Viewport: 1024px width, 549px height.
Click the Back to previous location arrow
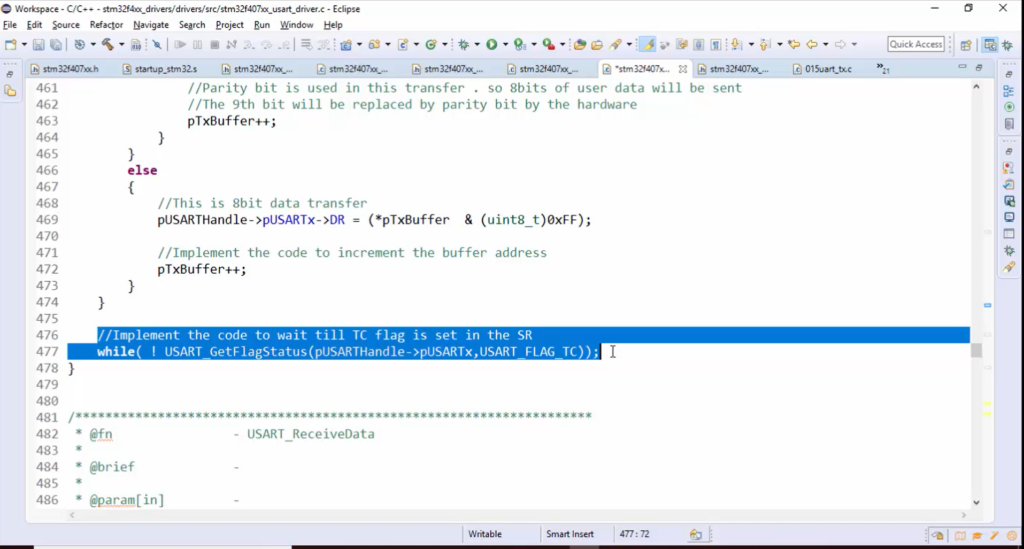pyautogui.click(x=812, y=45)
